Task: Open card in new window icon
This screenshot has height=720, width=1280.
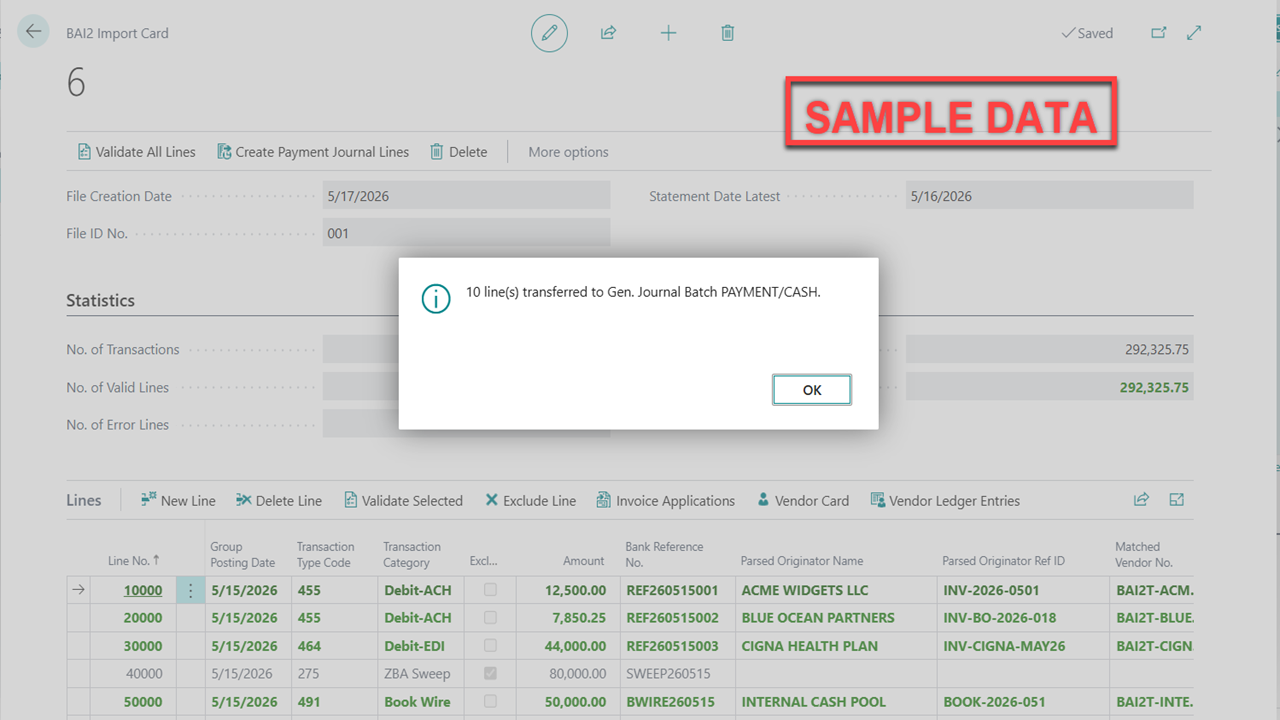Action: coord(1159,33)
